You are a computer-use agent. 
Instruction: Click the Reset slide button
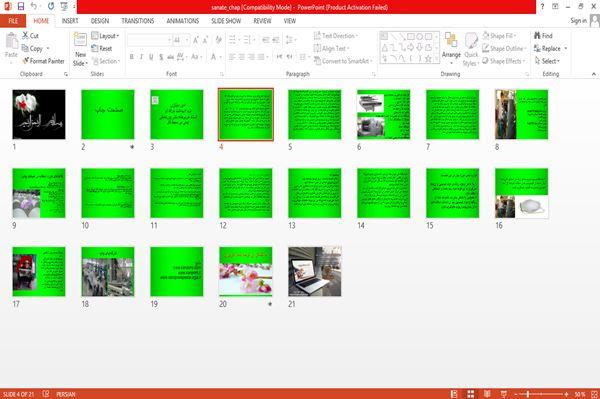click(102, 49)
